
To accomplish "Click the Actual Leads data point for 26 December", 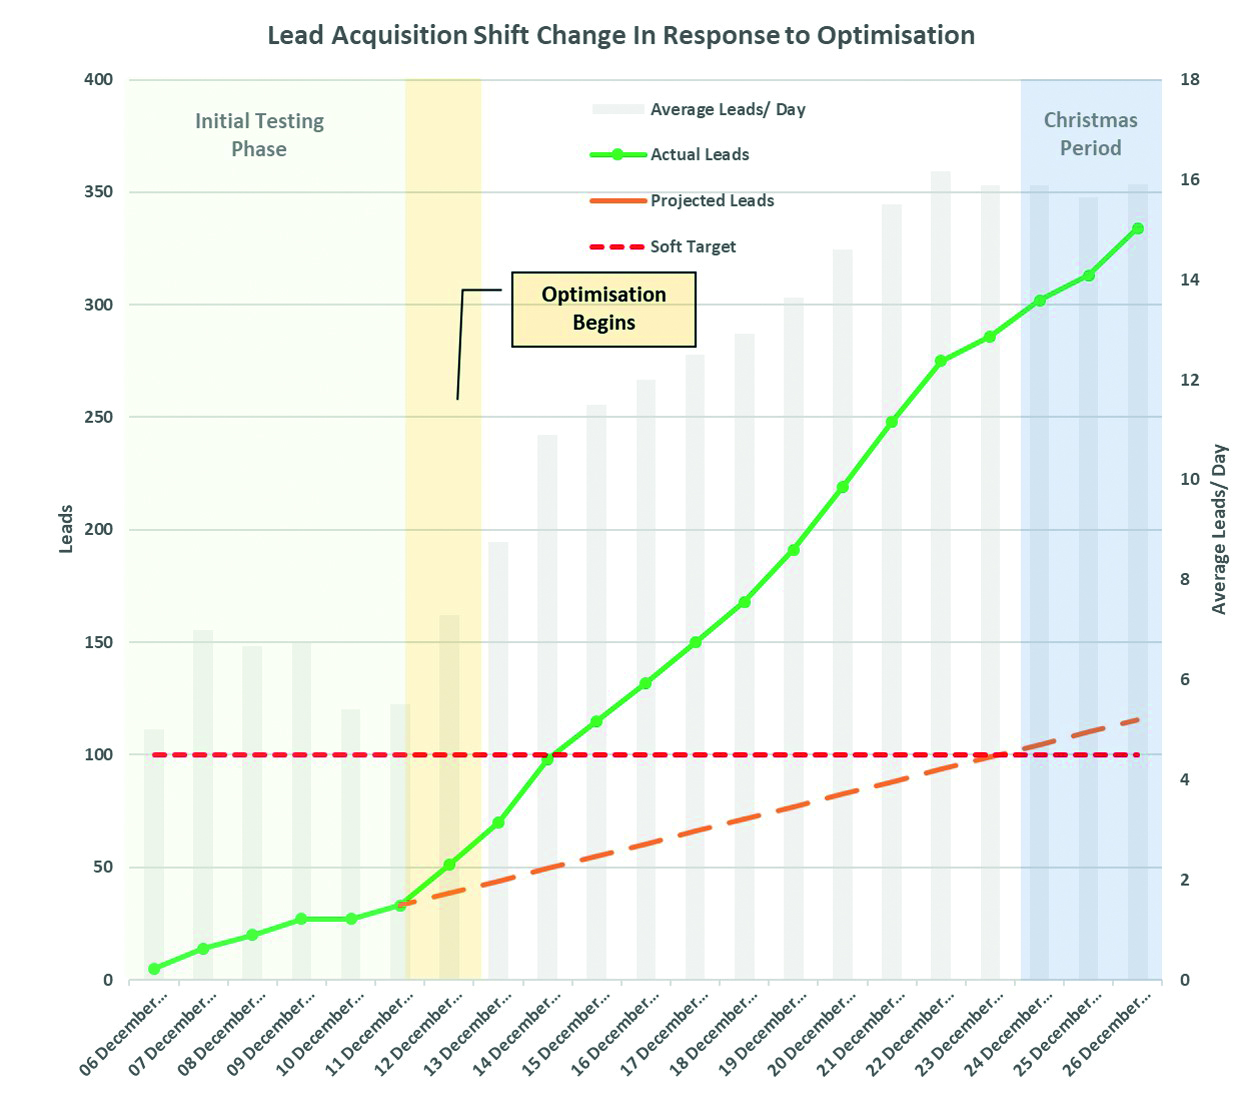I will pyautogui.click(x=1138, y=229).
